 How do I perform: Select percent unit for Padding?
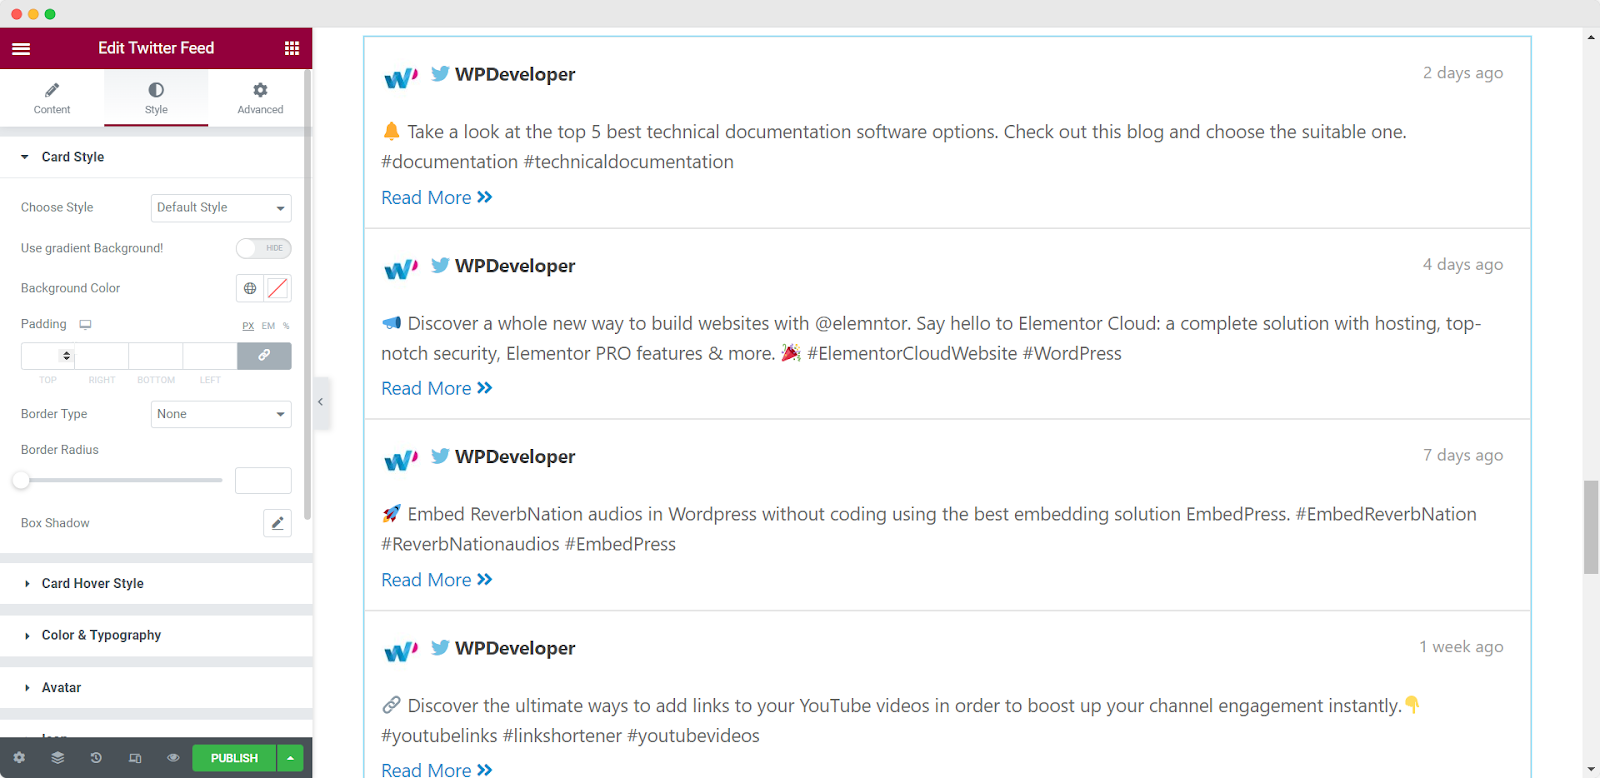click(x=286, y=326)
